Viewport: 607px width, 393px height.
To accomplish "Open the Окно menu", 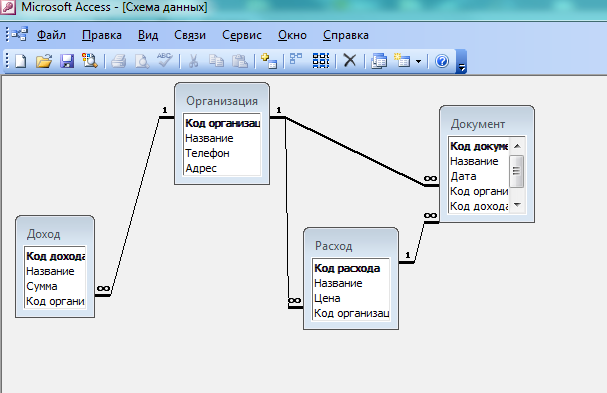I will tap(292, 35).
